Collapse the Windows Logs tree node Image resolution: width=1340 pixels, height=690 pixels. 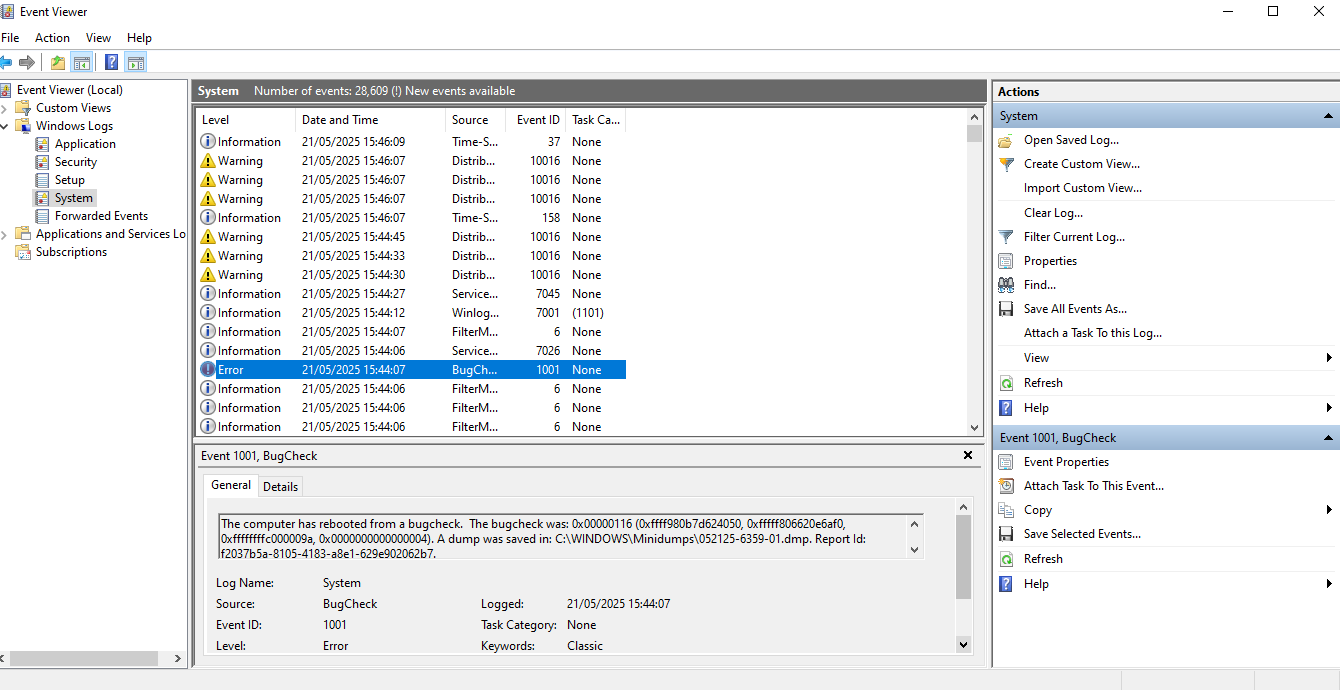[x=5, y=126]
